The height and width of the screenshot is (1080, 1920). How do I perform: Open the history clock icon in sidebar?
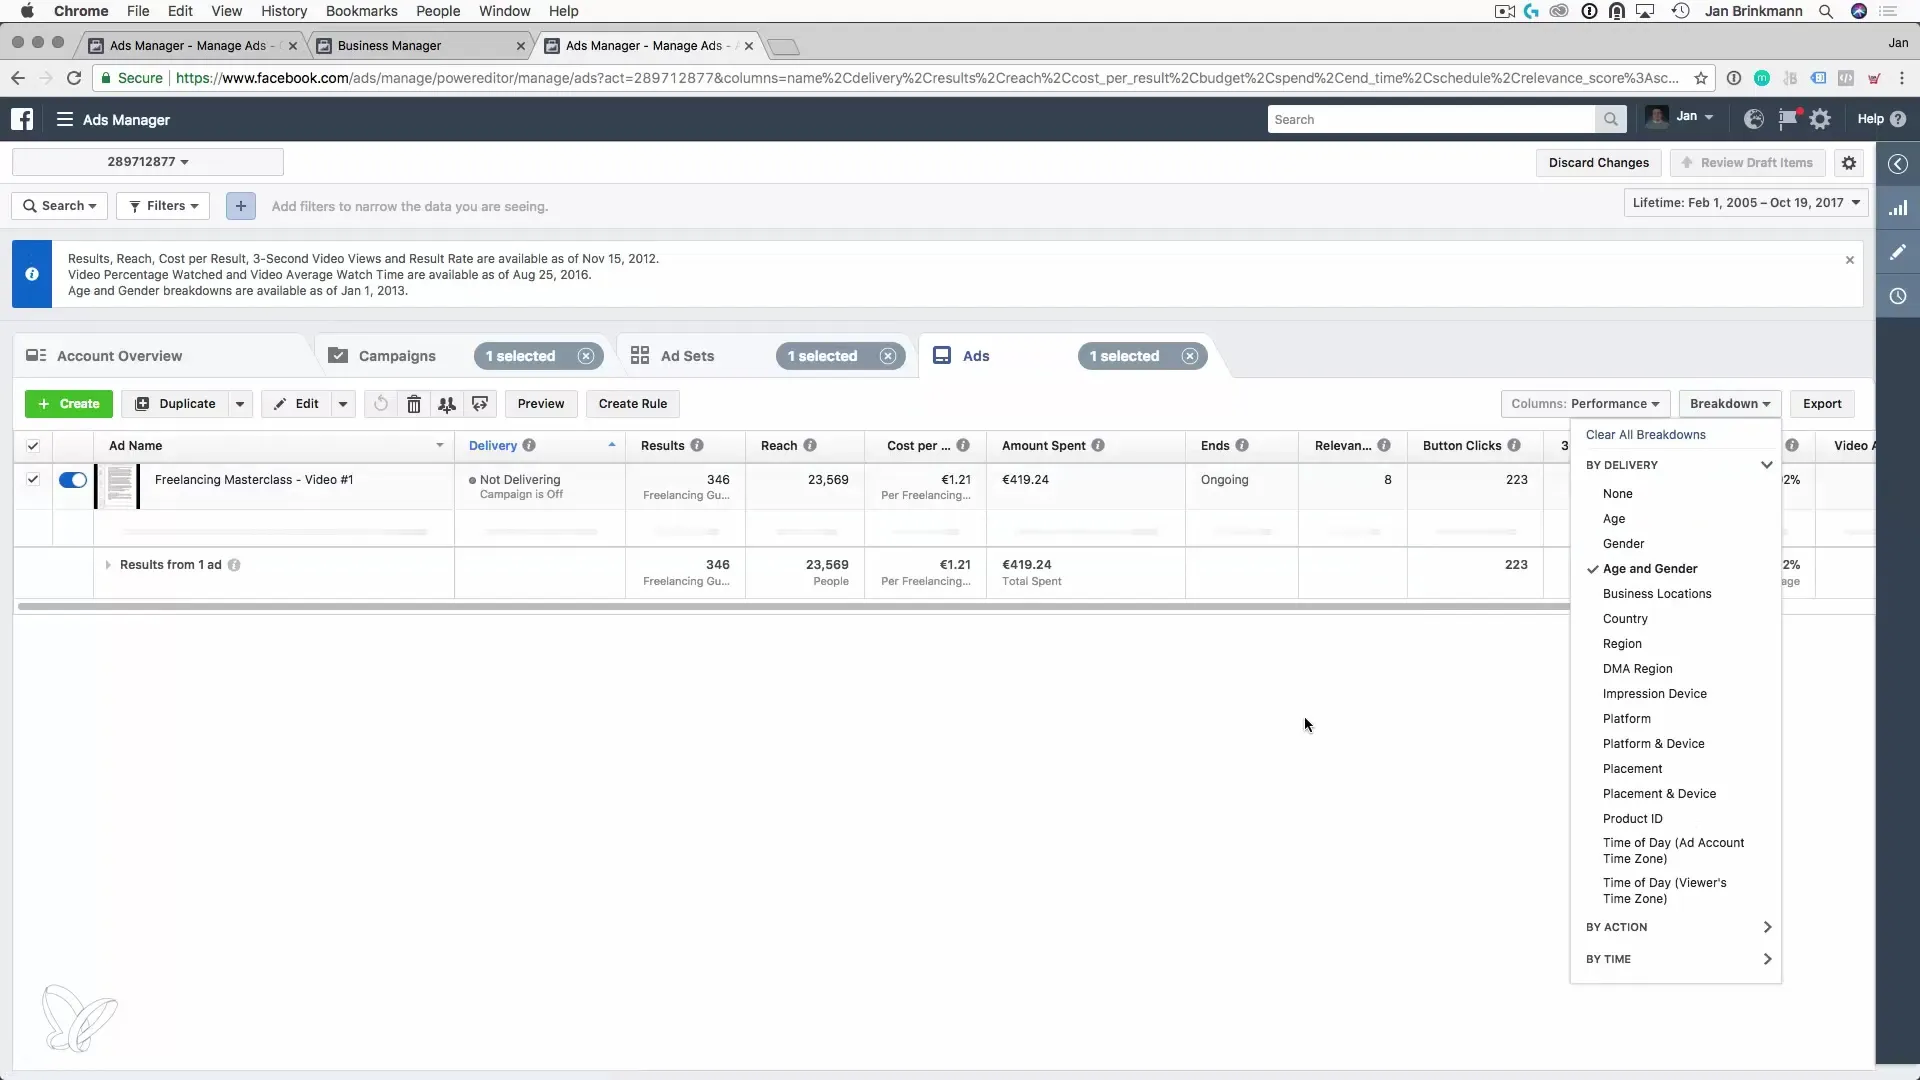[x=1898, y=296]
